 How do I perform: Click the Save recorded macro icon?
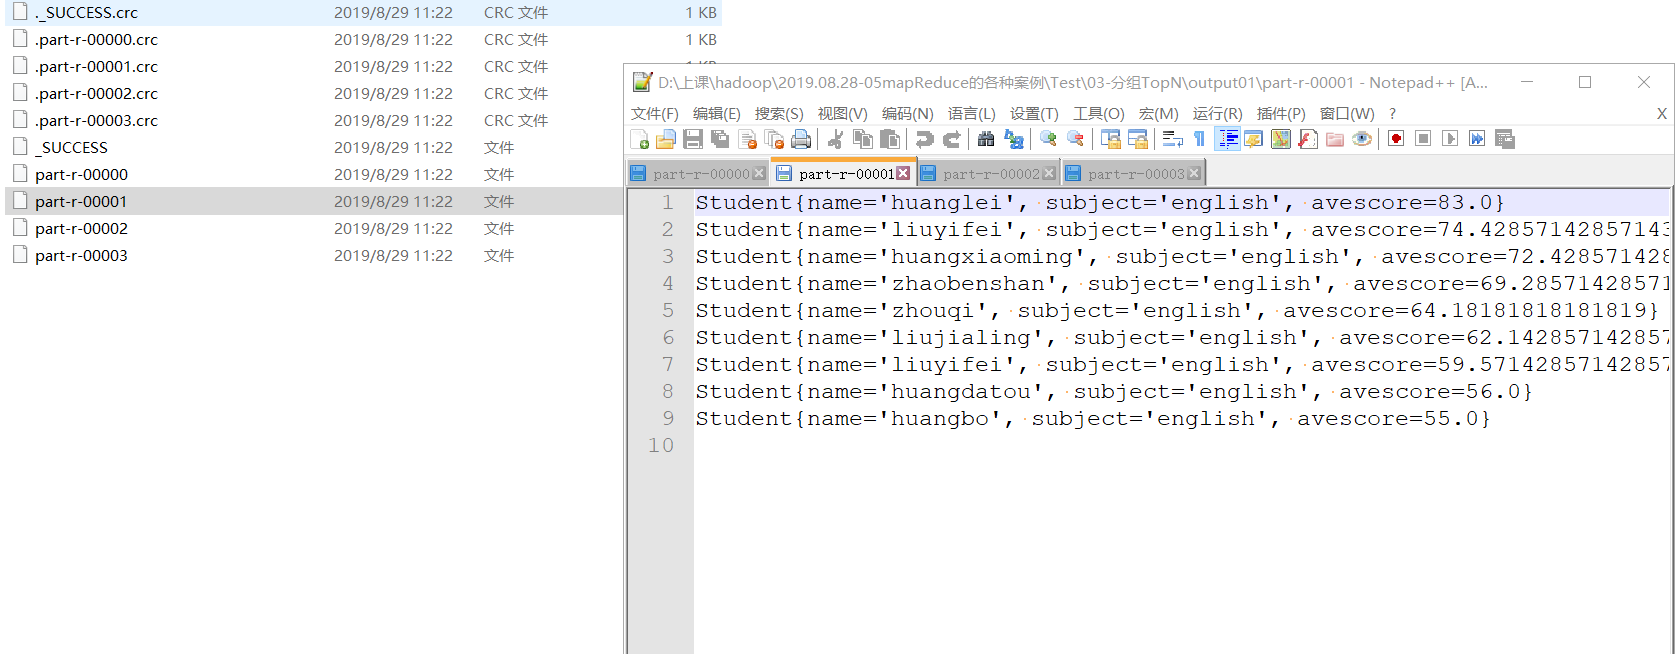coord(1505,139)
